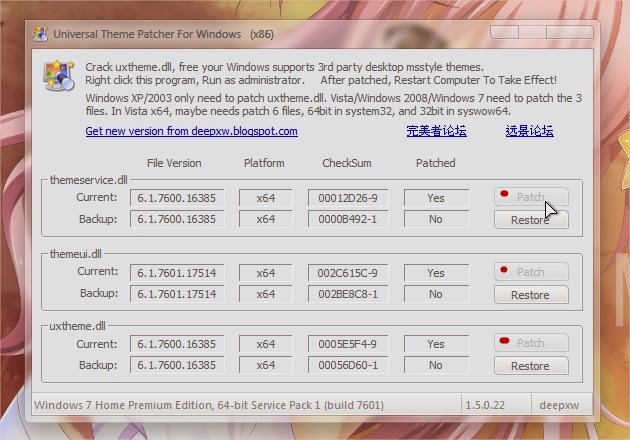
Task: Click the red dot on uxtheme.dll Patch button
Action: coord(504,341)
